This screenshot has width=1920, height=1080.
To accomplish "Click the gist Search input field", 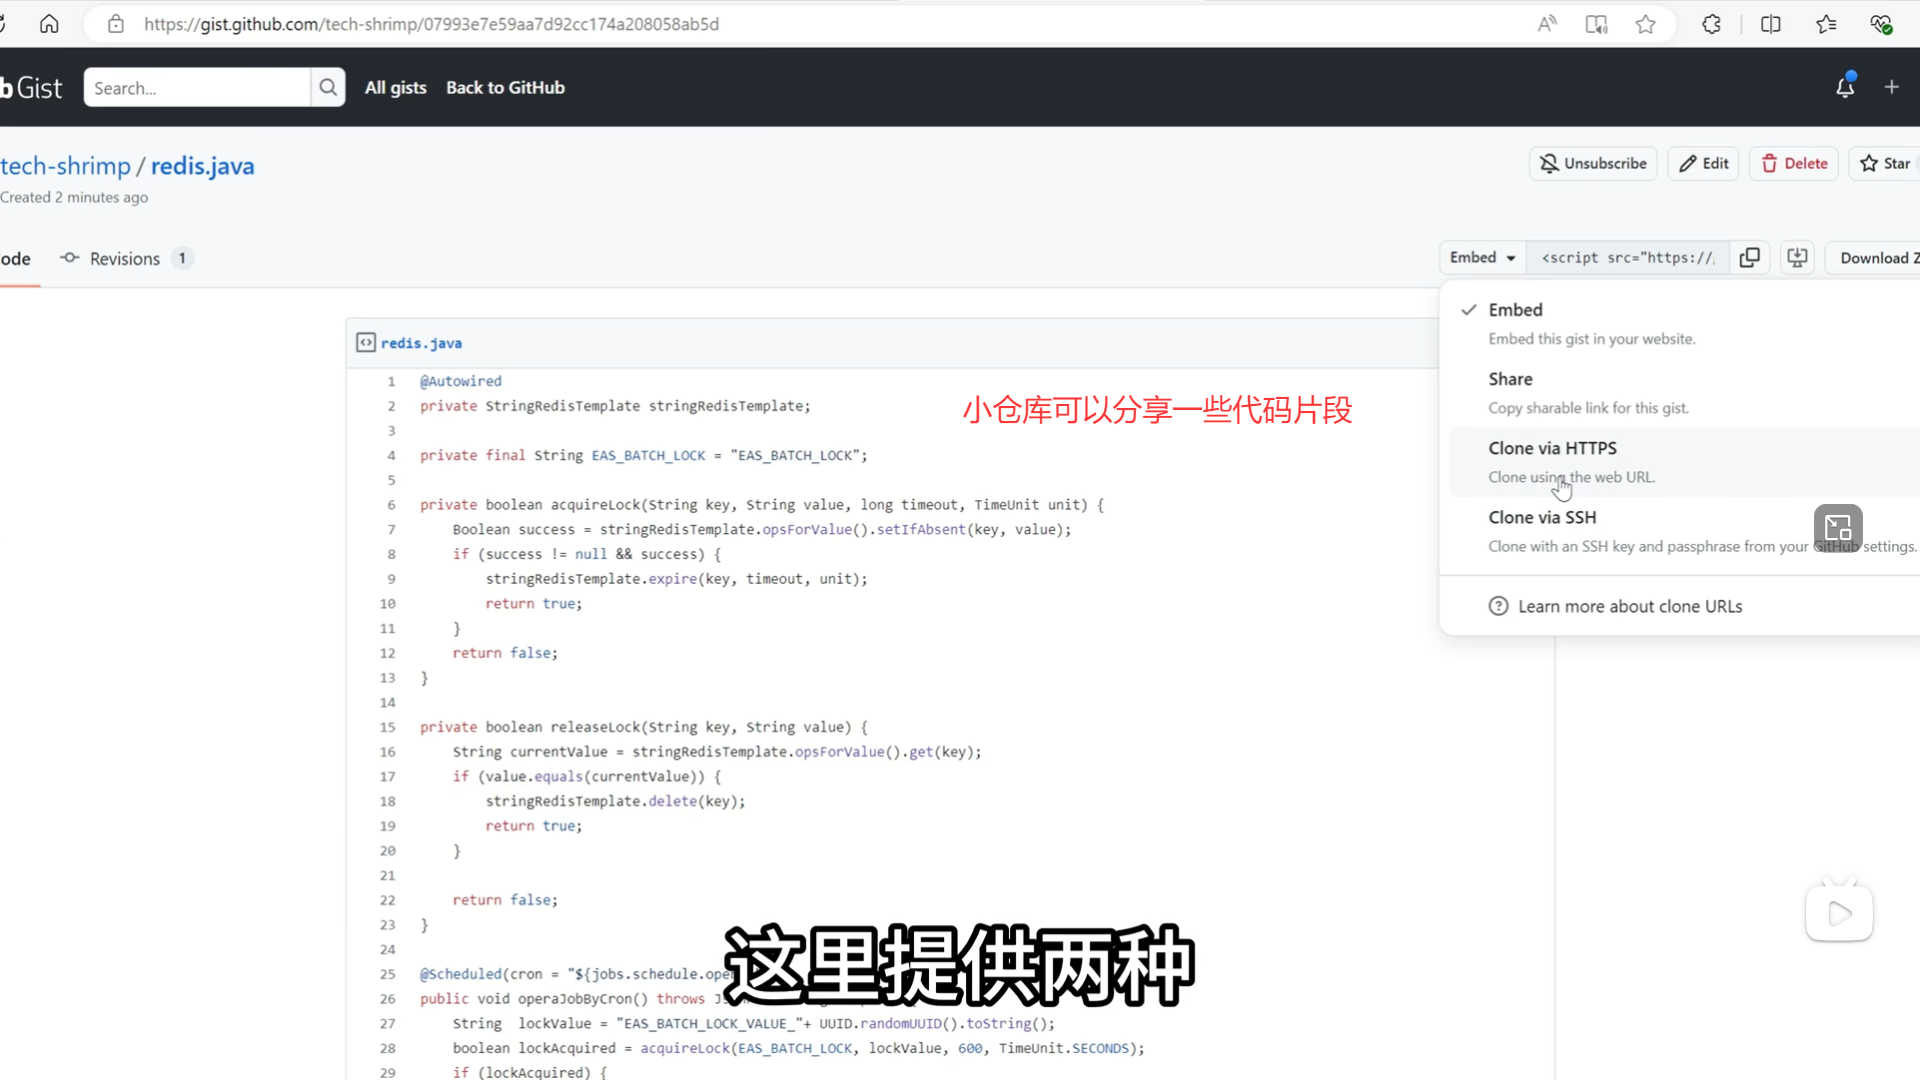I will 197,88.
